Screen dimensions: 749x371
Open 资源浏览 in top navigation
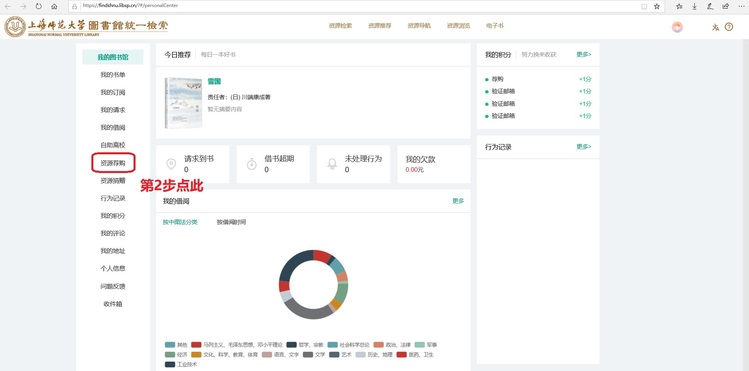459,26
